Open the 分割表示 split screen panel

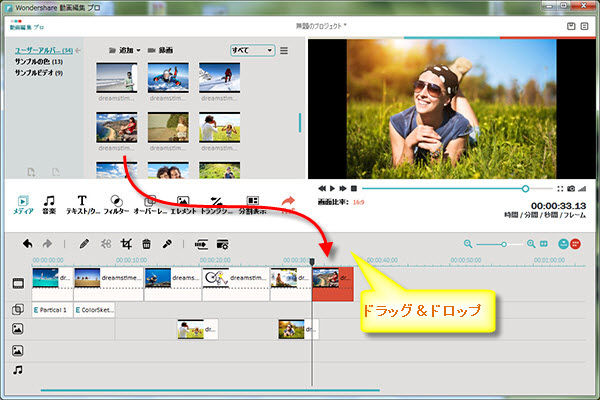coord(253,205)
